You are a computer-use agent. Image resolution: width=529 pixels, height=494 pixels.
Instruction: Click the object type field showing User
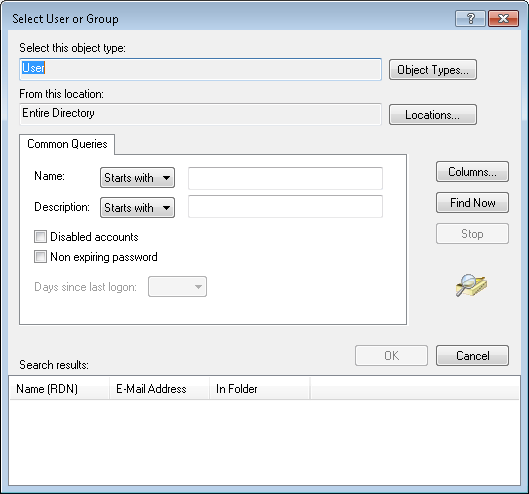[x=200, y=69]
